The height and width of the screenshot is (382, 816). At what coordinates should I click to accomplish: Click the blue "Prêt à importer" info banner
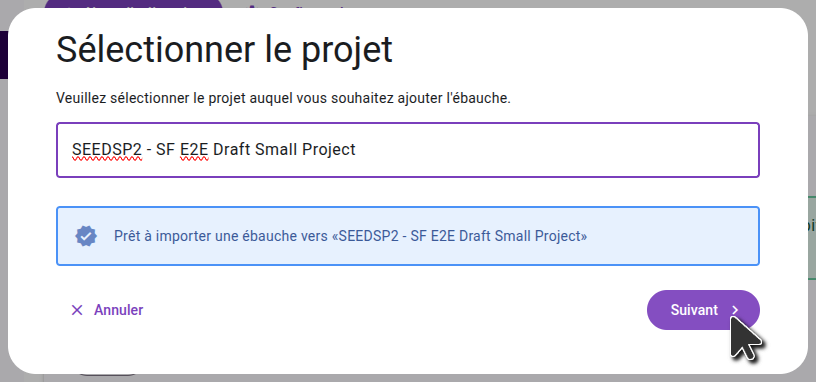click(408, 236)
